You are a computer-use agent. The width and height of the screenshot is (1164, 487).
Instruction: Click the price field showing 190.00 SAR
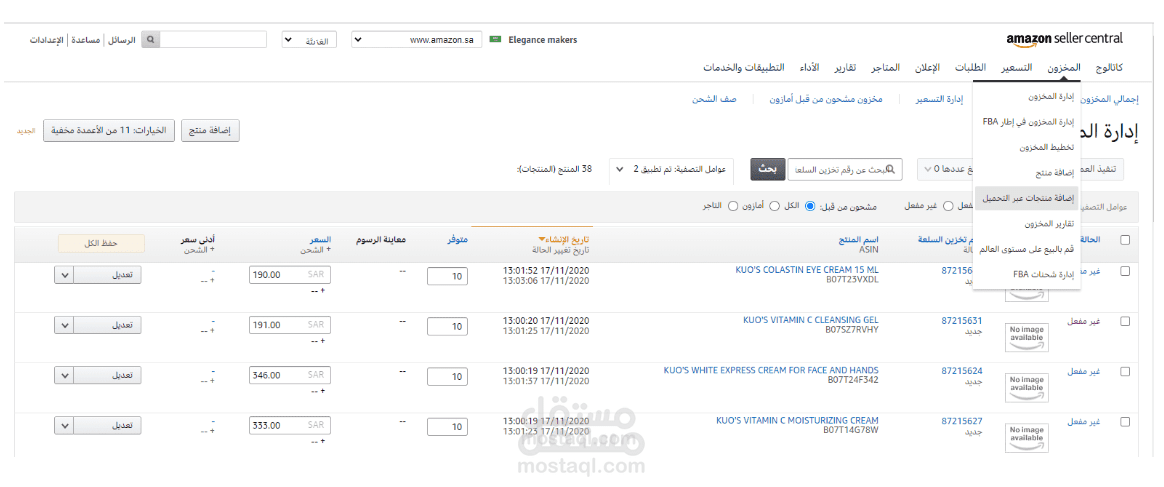[x=290, y=275]
